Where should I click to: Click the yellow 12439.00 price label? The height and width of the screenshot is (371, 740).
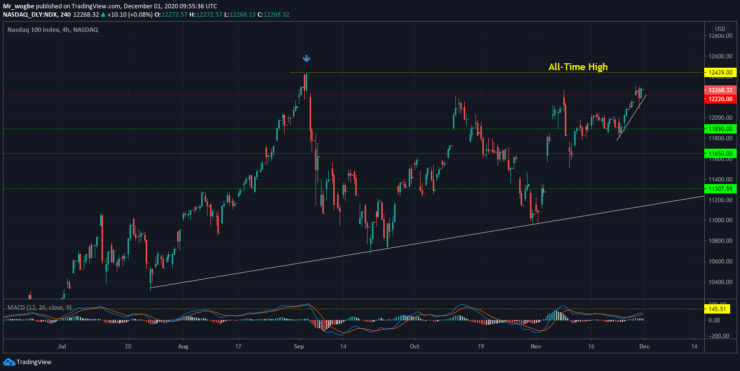pos(720,73)
